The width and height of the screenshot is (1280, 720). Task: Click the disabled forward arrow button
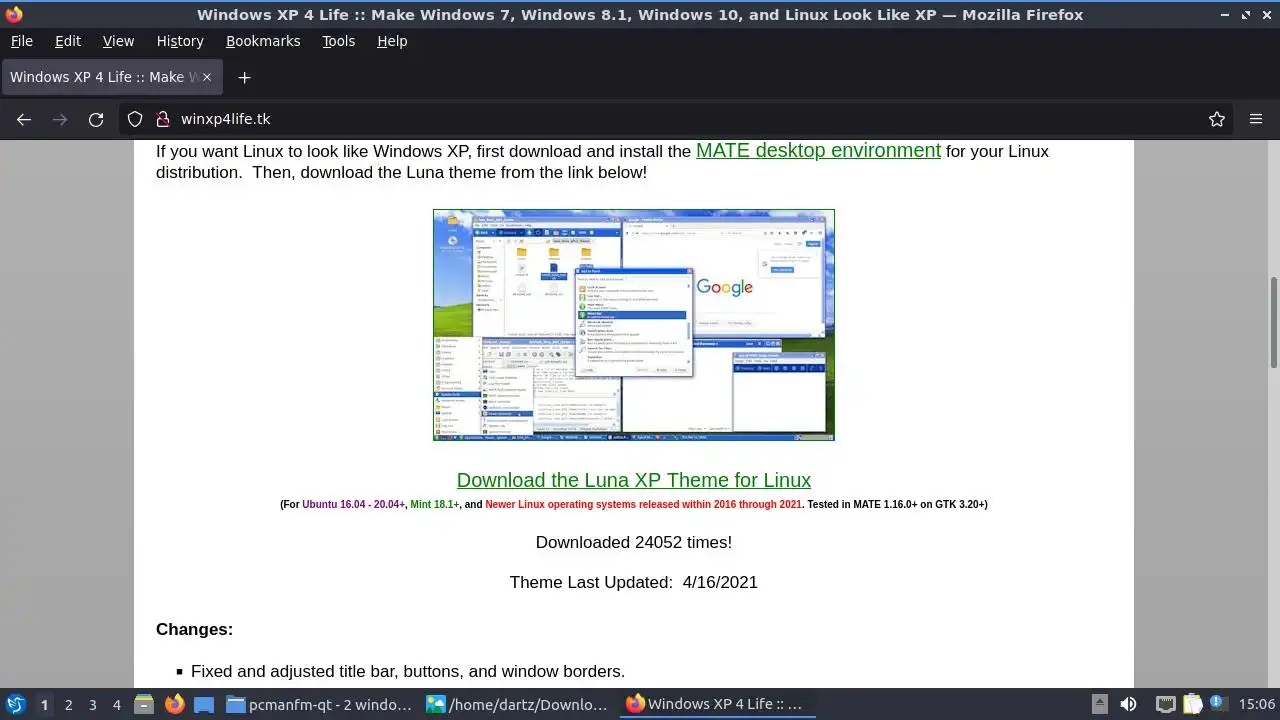pos(60,119)
